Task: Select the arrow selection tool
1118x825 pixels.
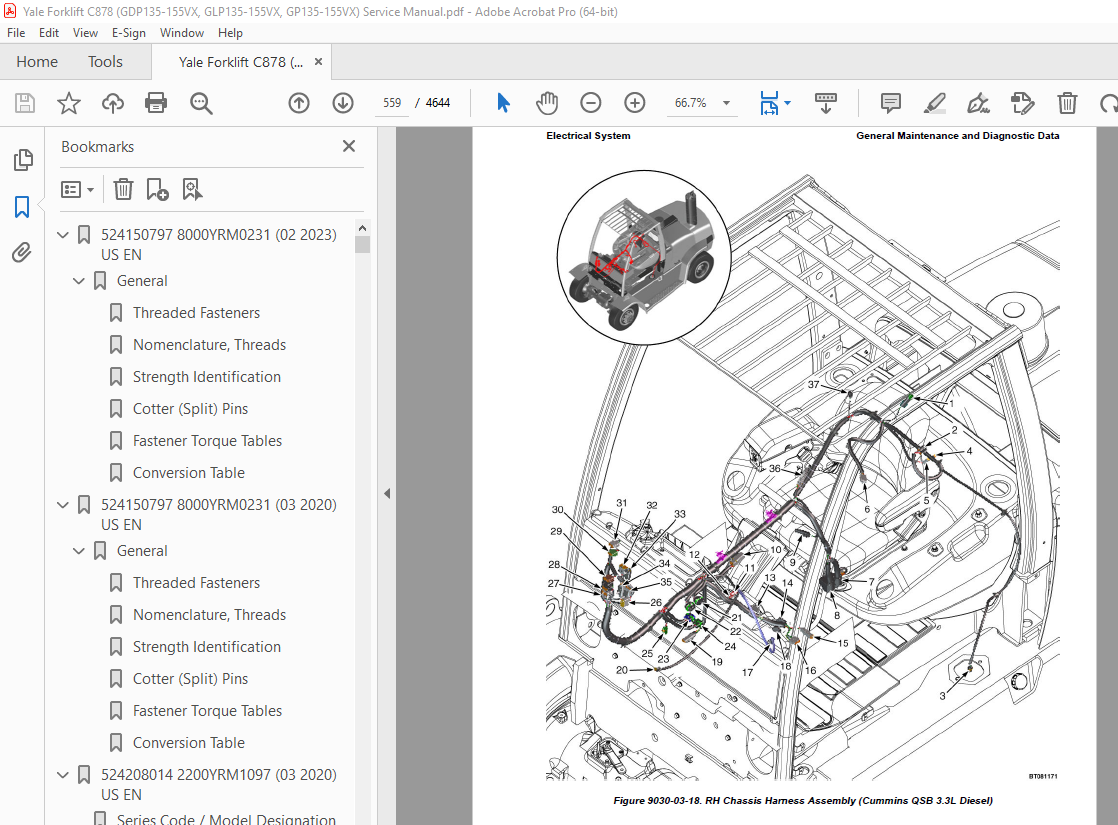Action: coord(503,103)
